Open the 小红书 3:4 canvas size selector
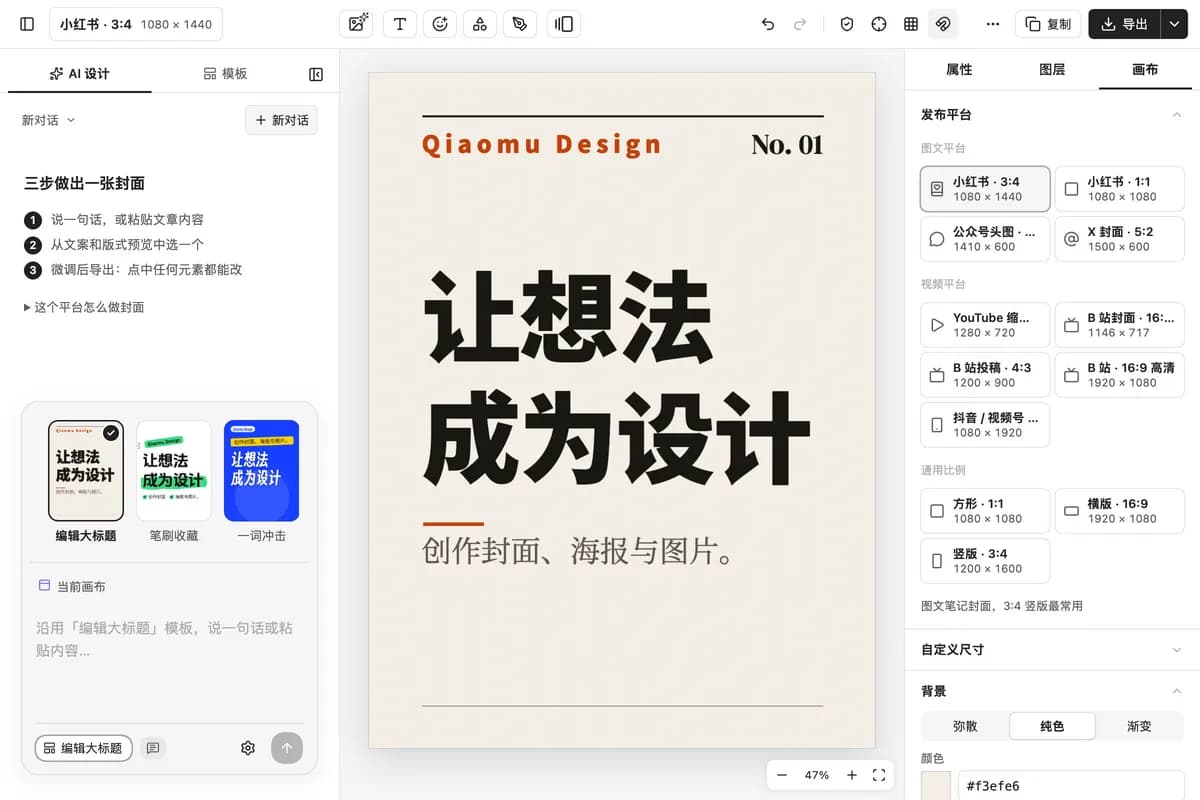 coord(136,24)
